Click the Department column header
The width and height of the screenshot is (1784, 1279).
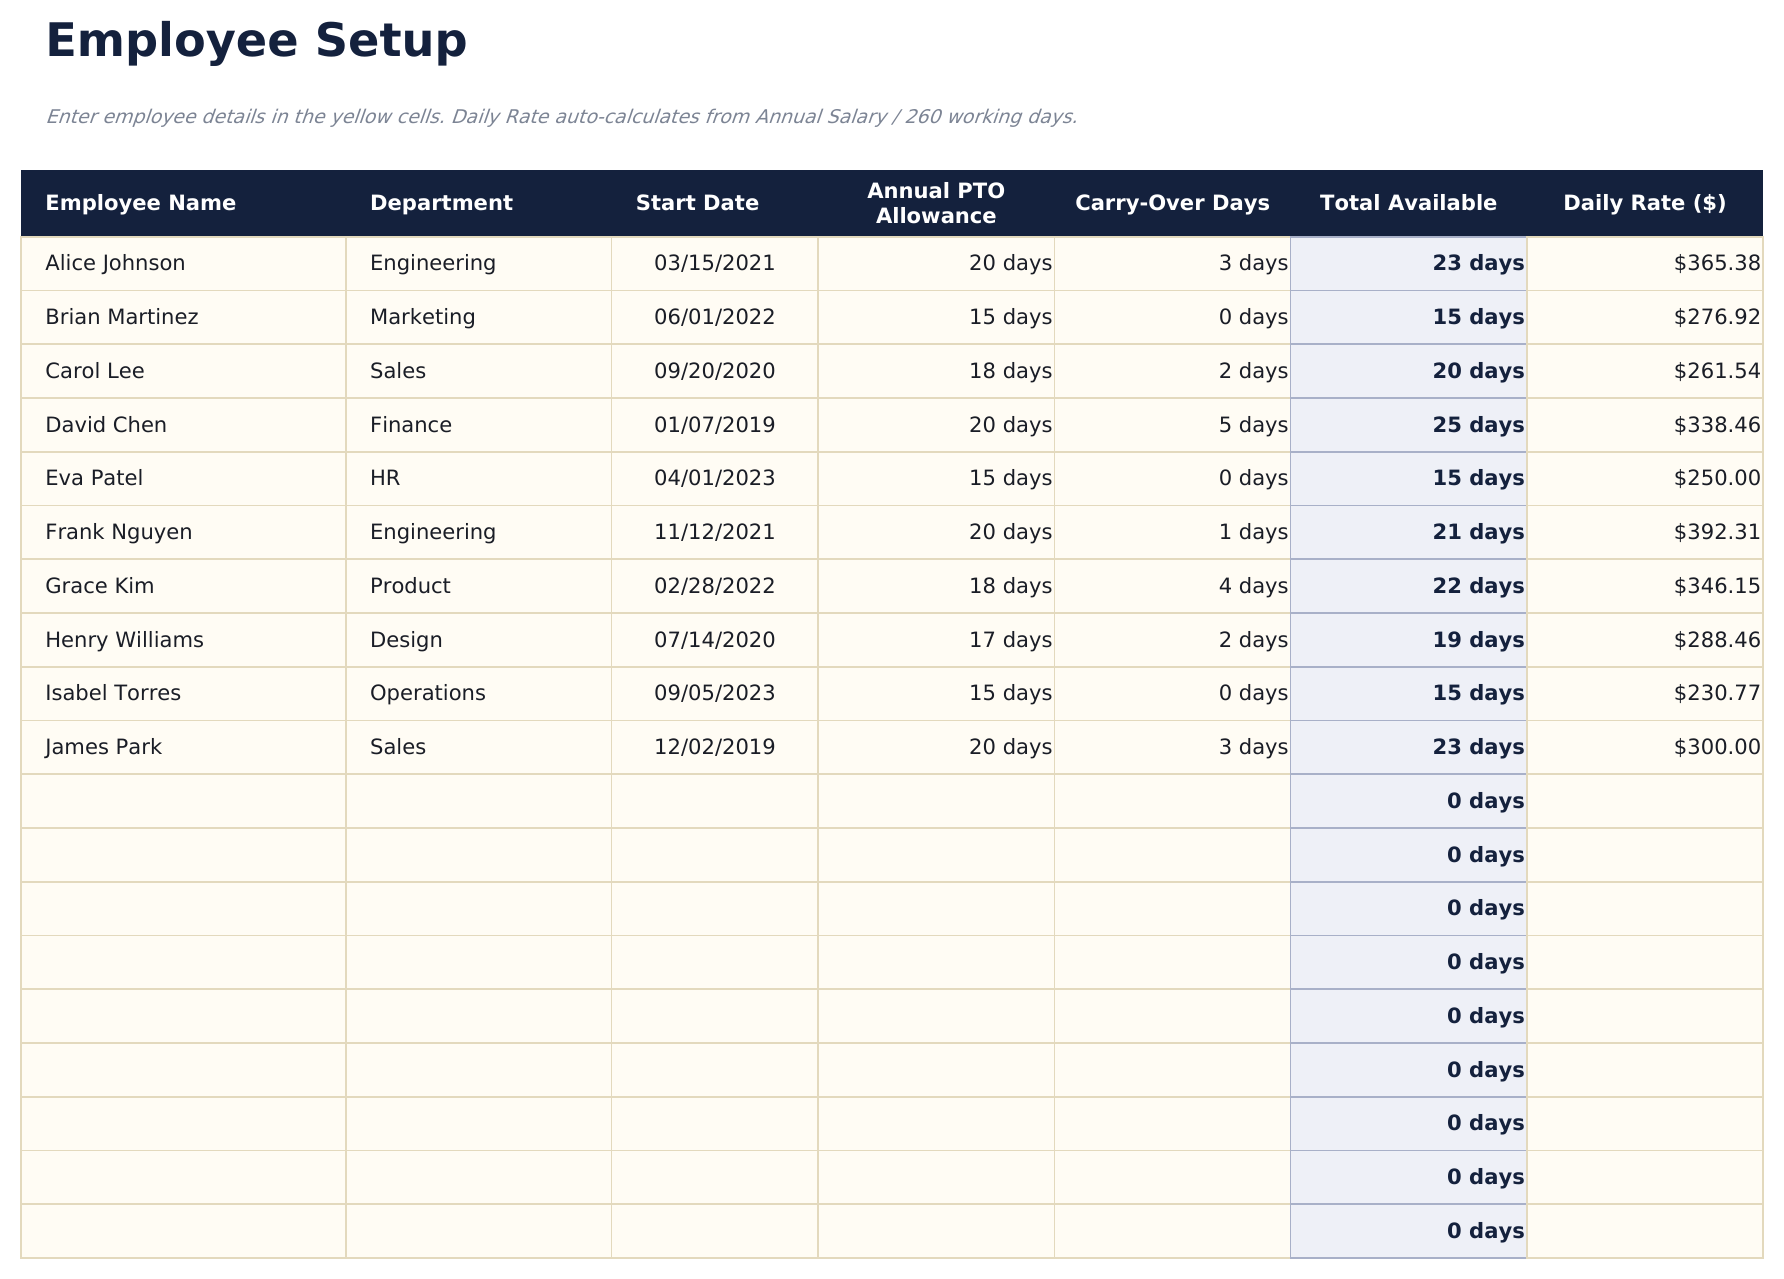[441, 202]
